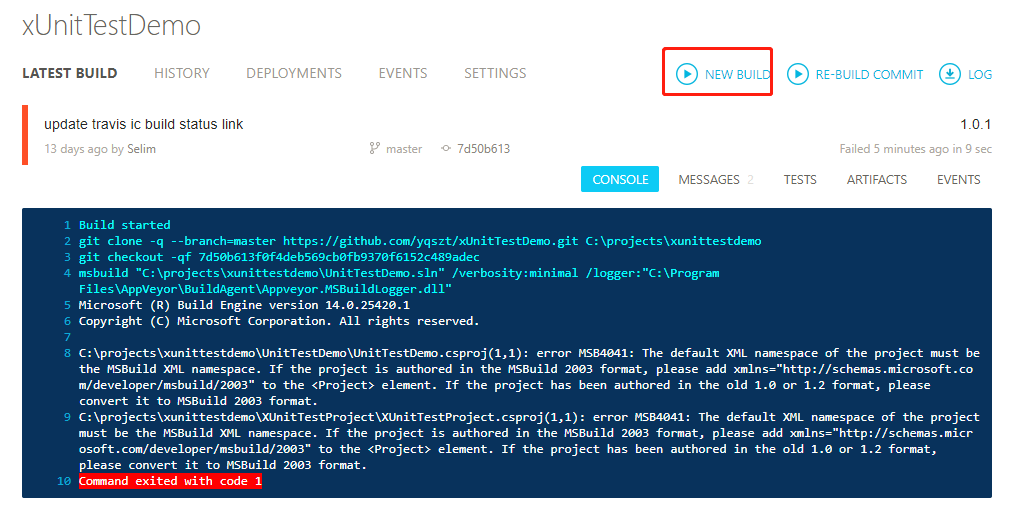Open the Settings tab
The image size is (1012, 508).
pos(495,73)
